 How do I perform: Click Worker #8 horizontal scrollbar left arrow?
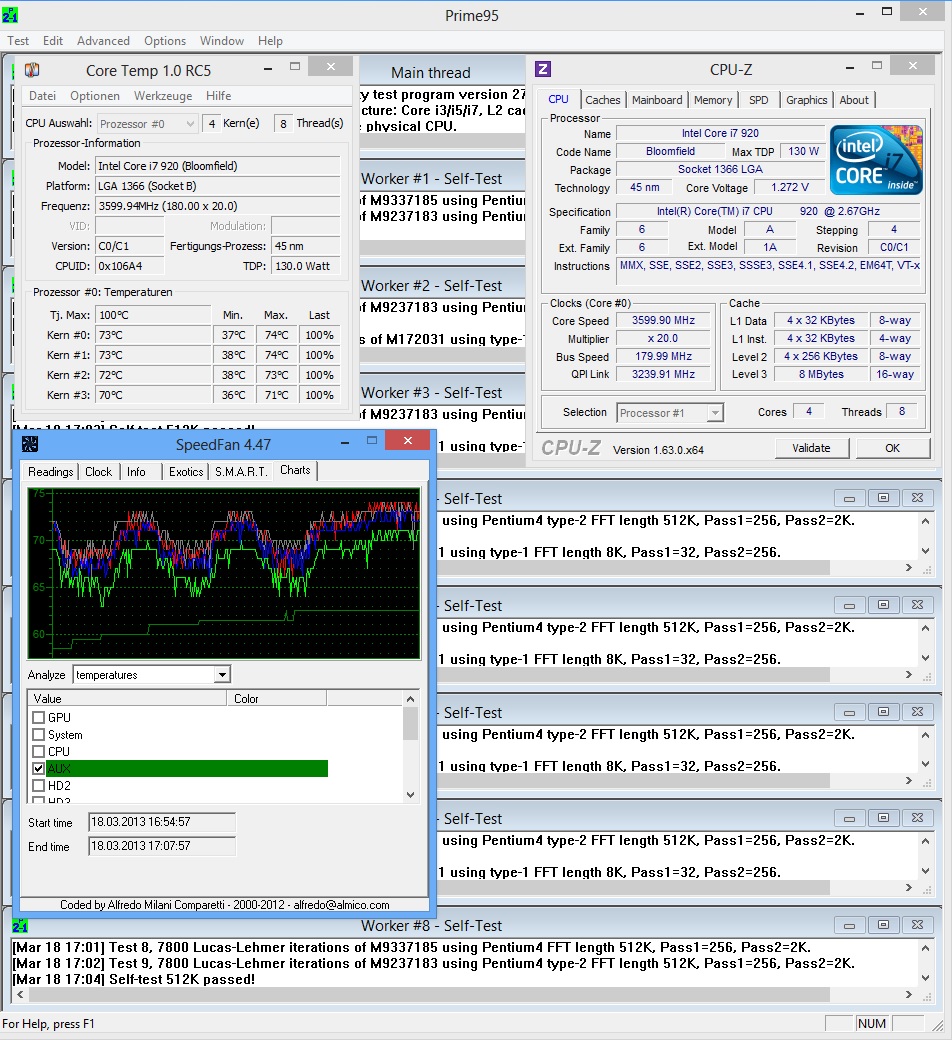20,994
